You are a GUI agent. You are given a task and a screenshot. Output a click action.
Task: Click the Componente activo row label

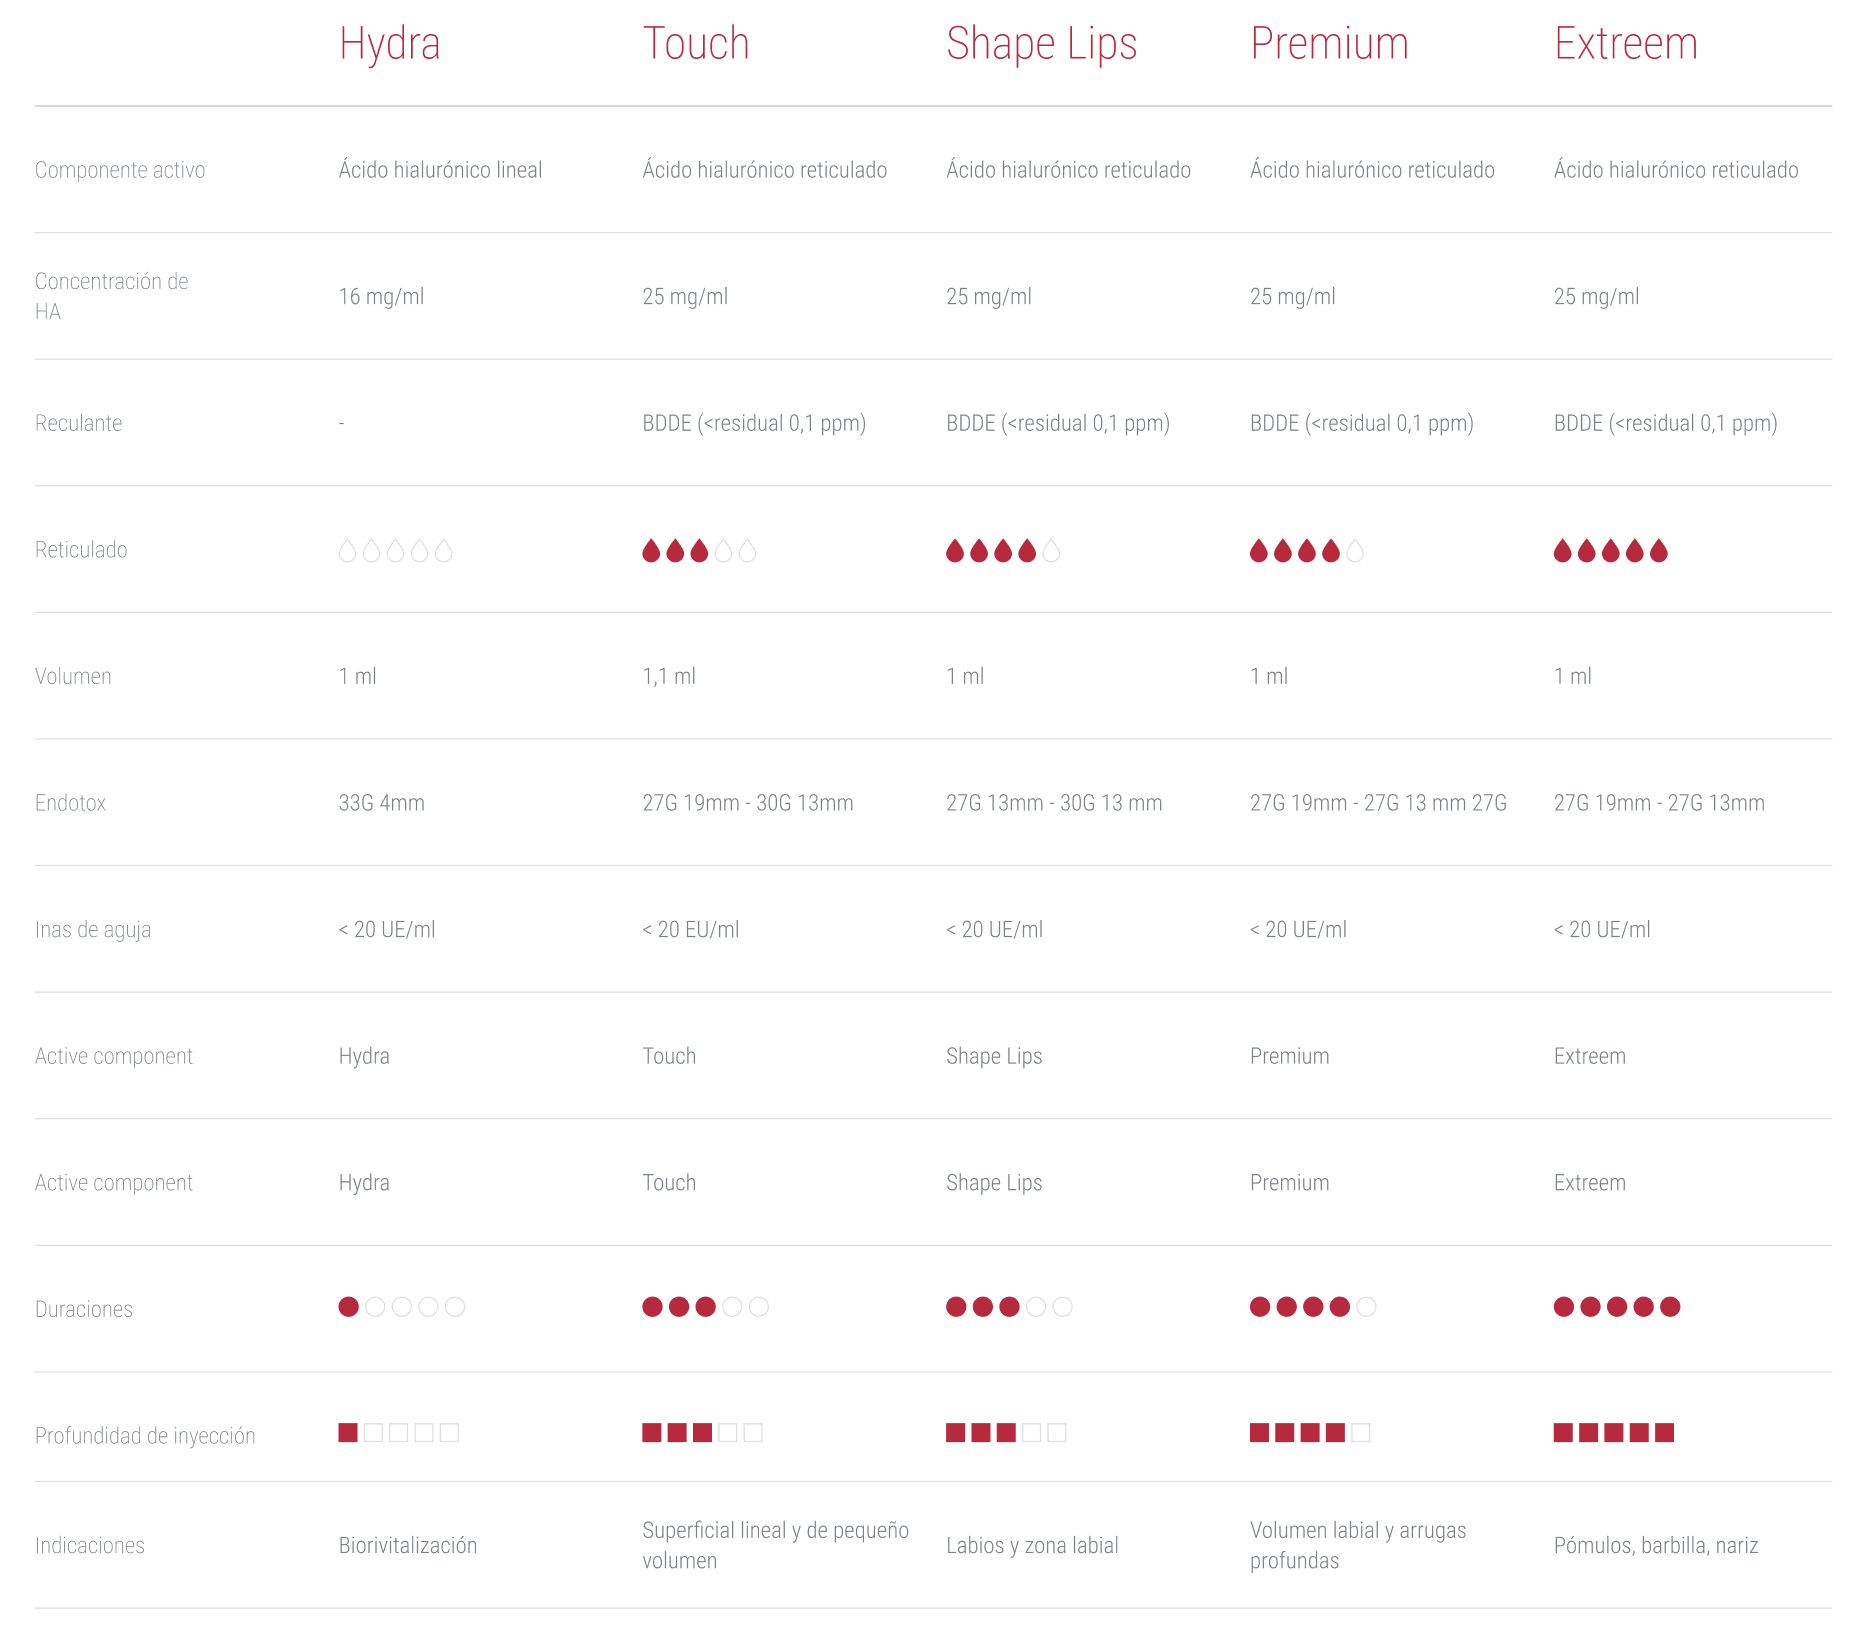(120, 170)
